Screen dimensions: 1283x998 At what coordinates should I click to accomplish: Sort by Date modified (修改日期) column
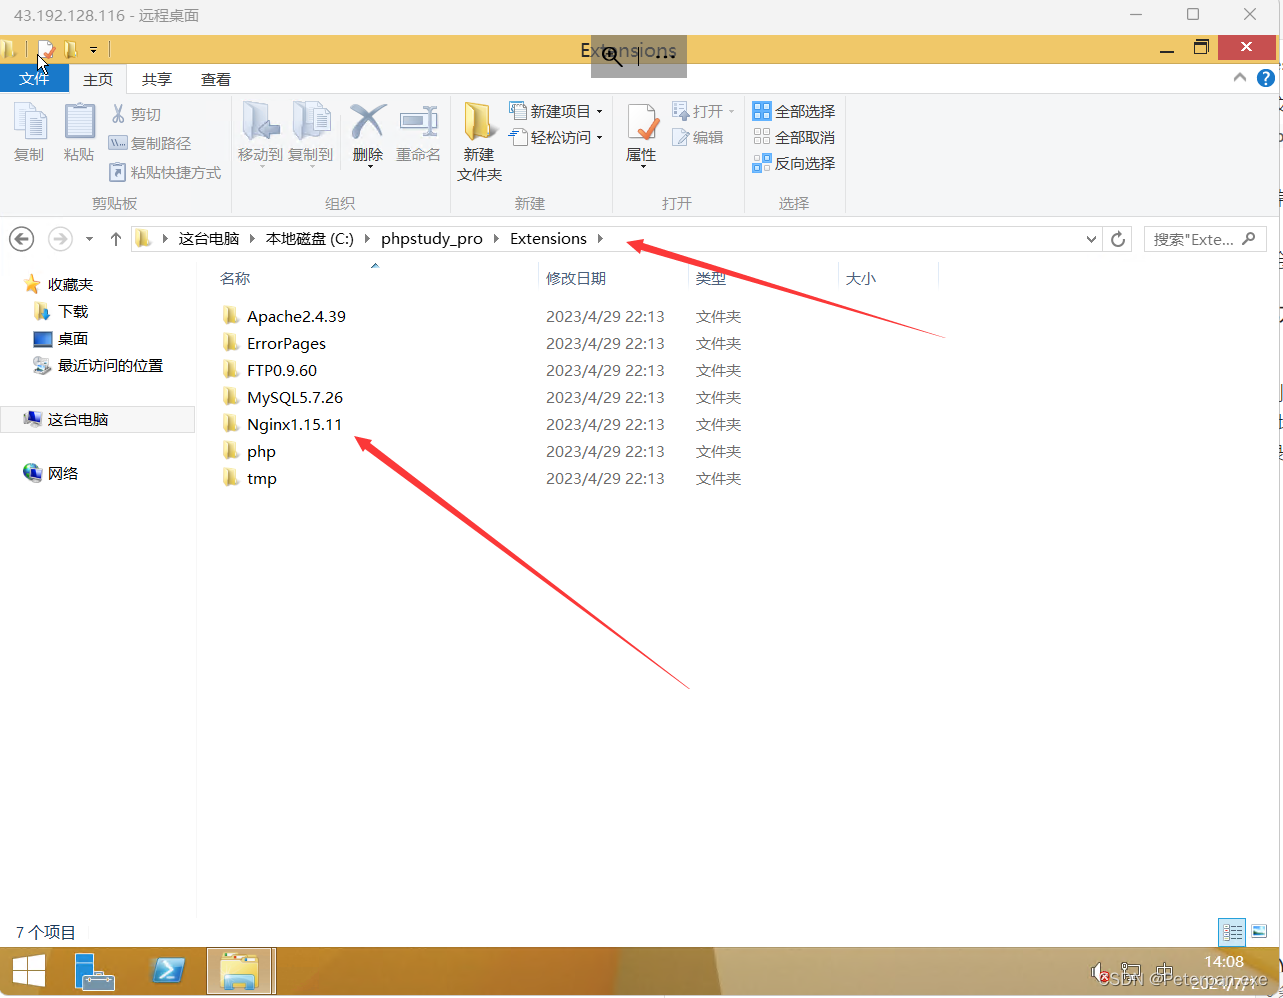(x=576, y=279)
